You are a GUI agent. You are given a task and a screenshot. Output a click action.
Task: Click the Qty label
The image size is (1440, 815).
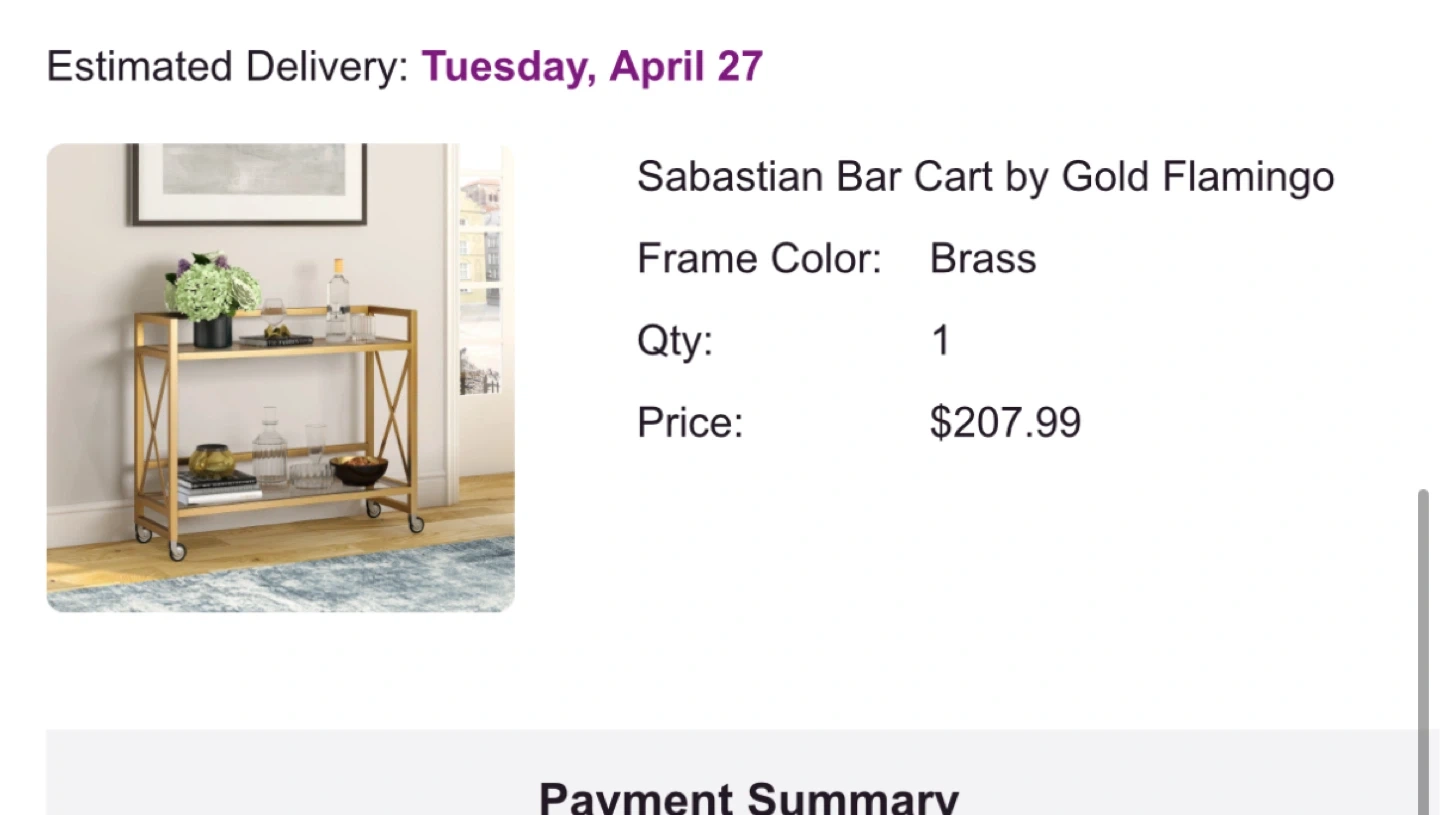tap(675, 341)
